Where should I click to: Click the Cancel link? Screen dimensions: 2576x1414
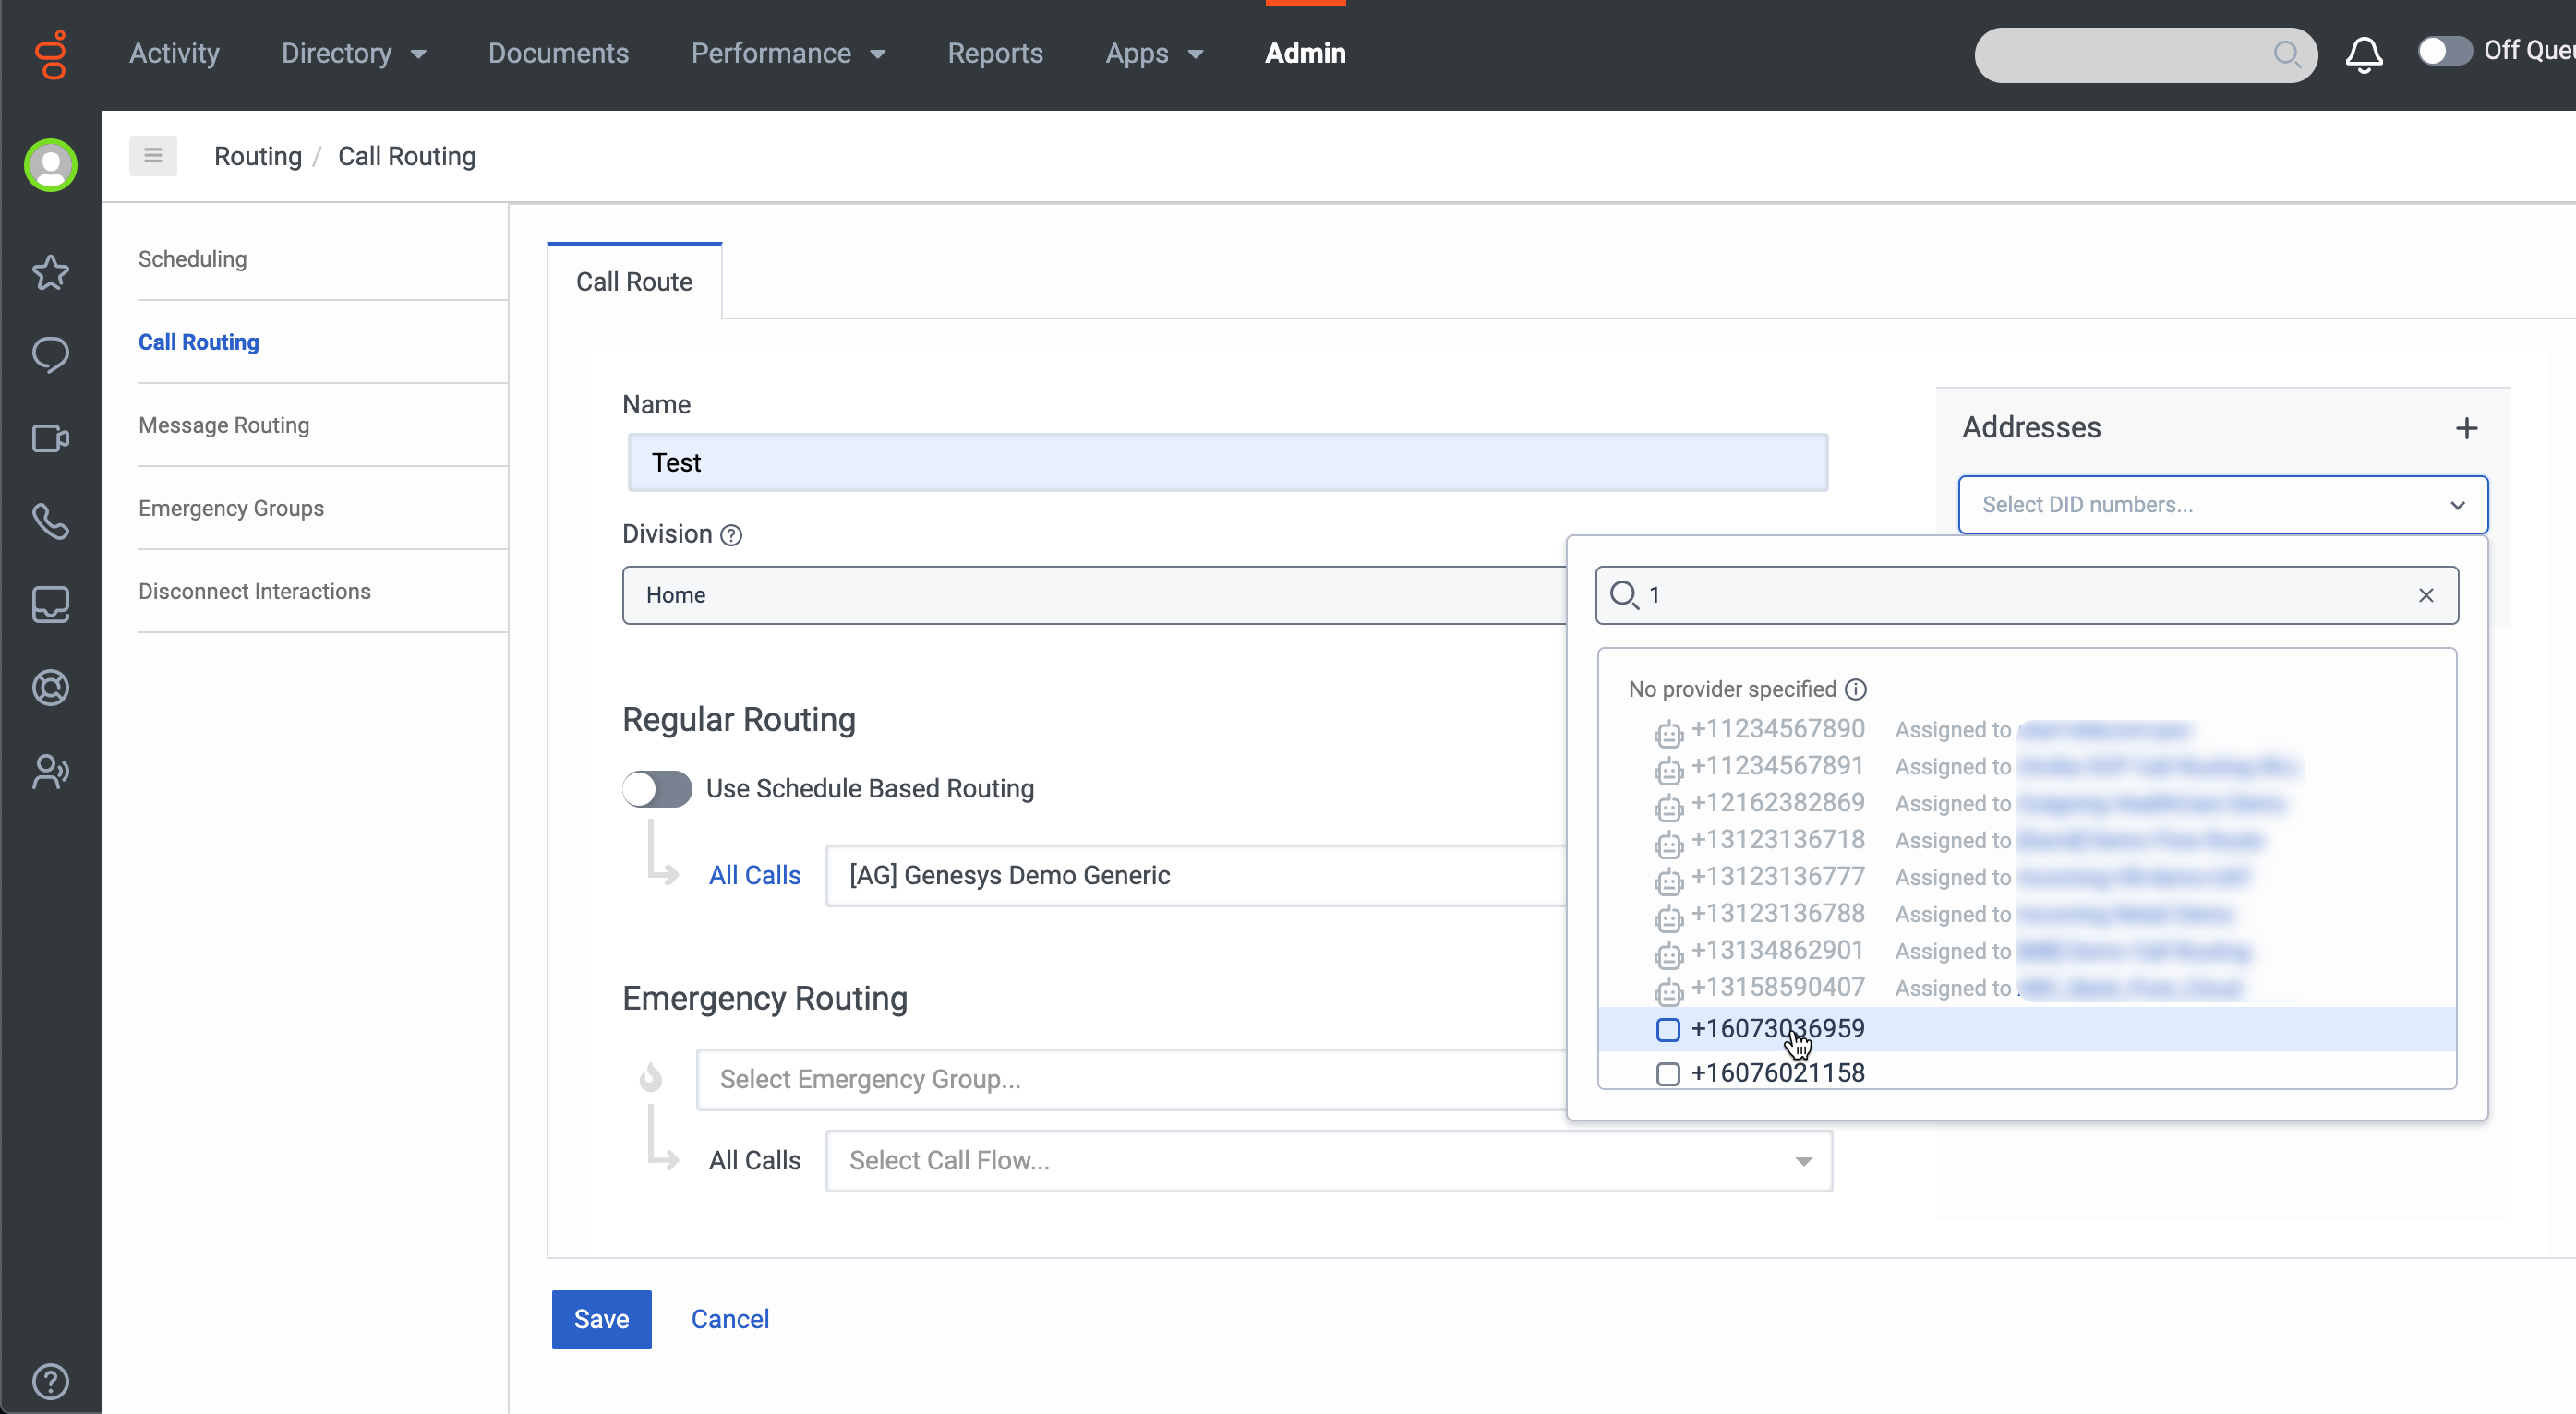point(729,1319)
